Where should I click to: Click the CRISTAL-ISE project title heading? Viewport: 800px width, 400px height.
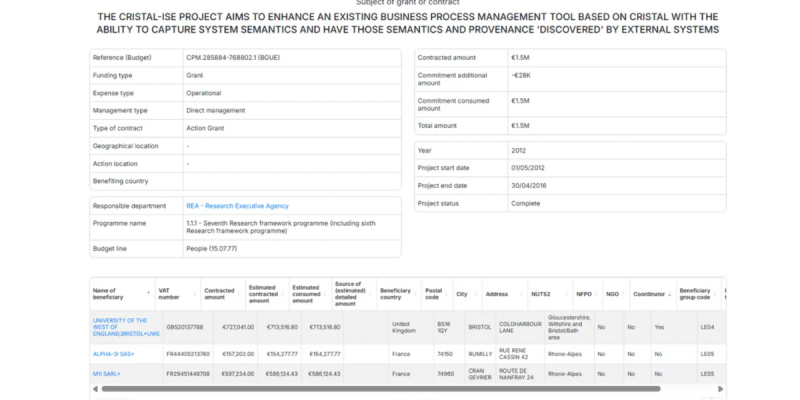click(x=408, y=23)
